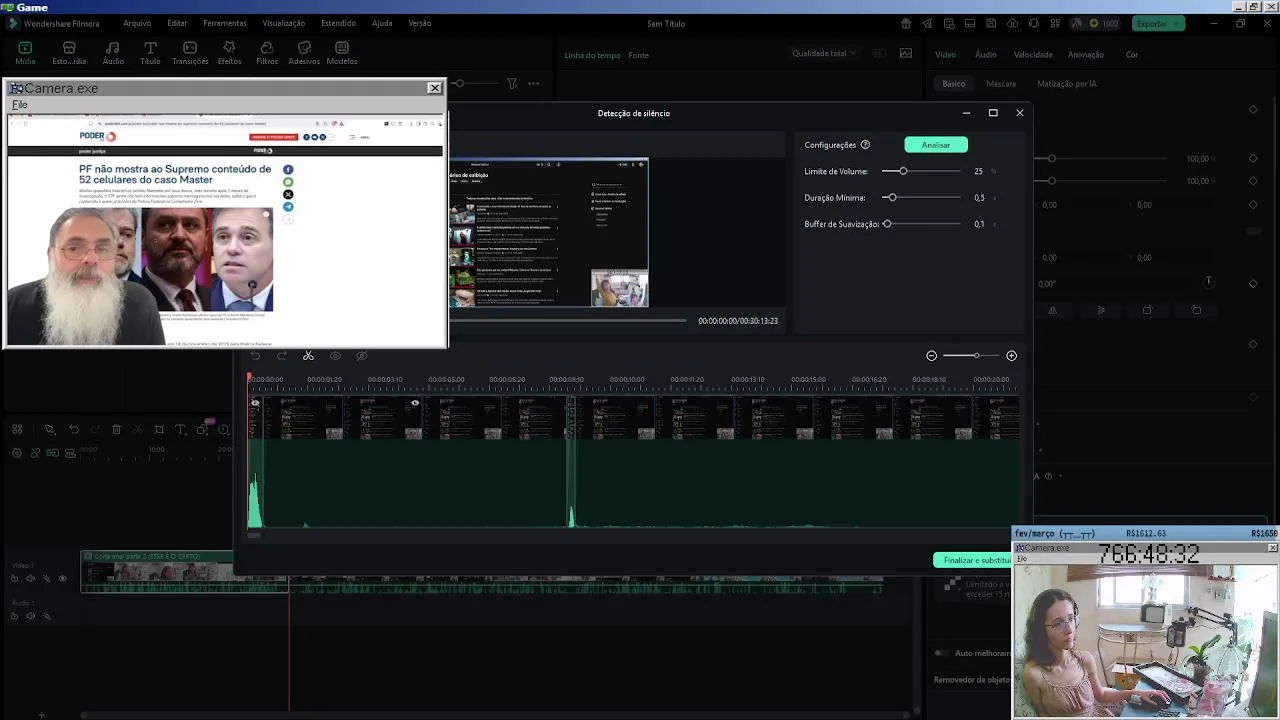Click the headset support icon in header
The width and height of the screenshot is (1280, 720).
pyautogui.click(x=1033, y=23)
